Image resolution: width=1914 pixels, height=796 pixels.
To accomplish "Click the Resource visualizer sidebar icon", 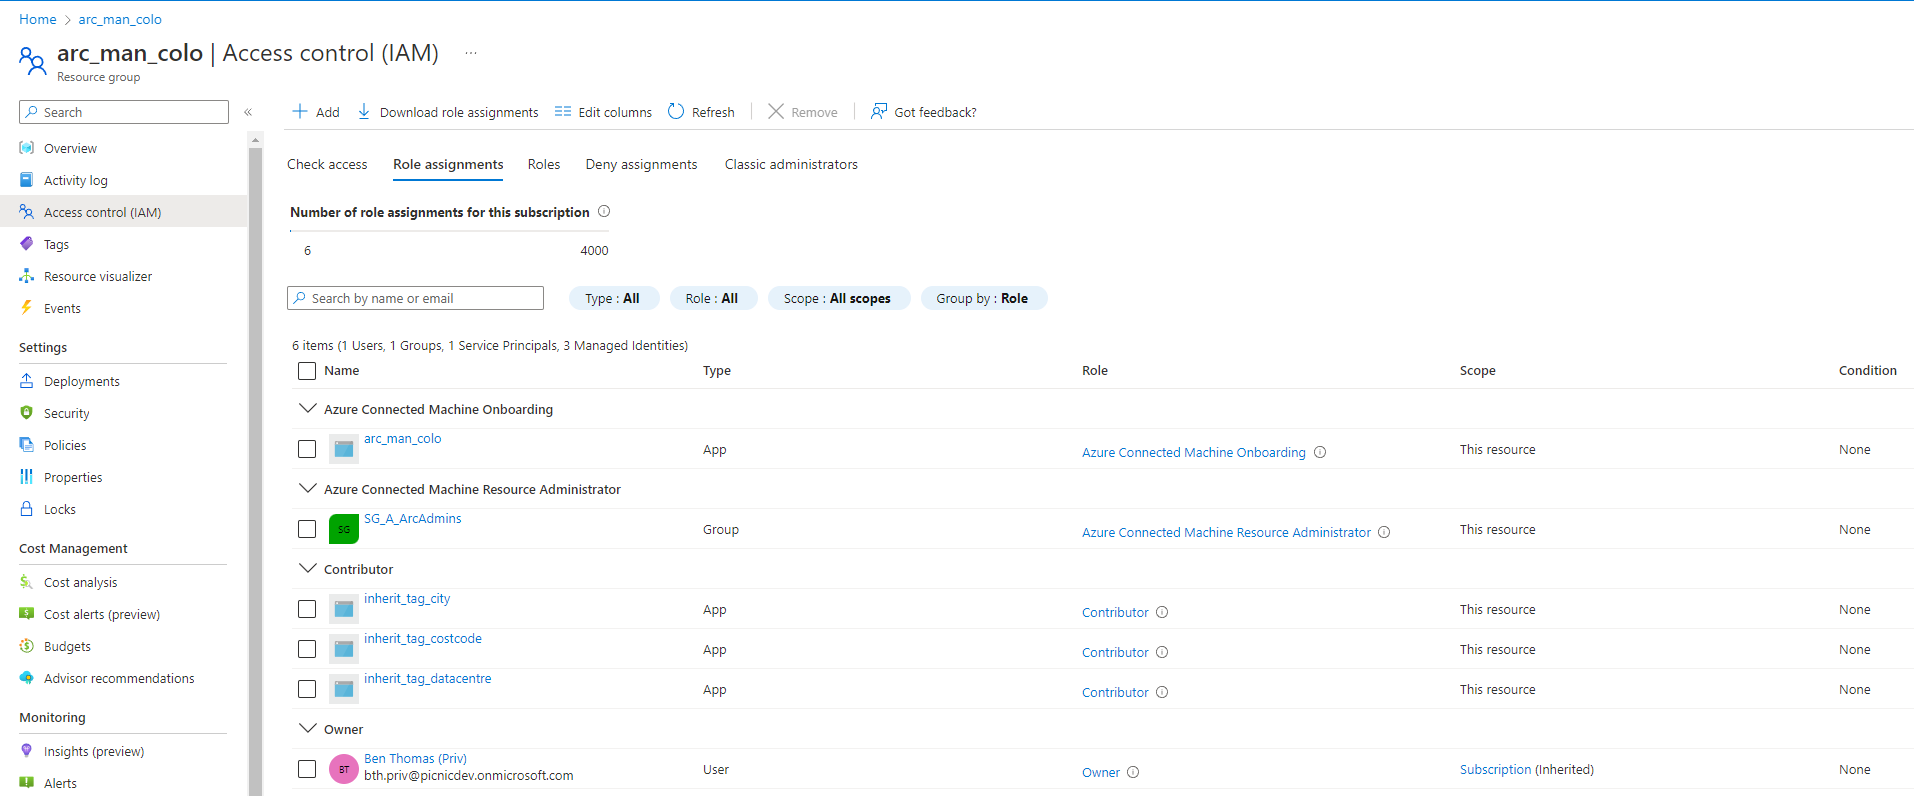I will tap(27, 276).
